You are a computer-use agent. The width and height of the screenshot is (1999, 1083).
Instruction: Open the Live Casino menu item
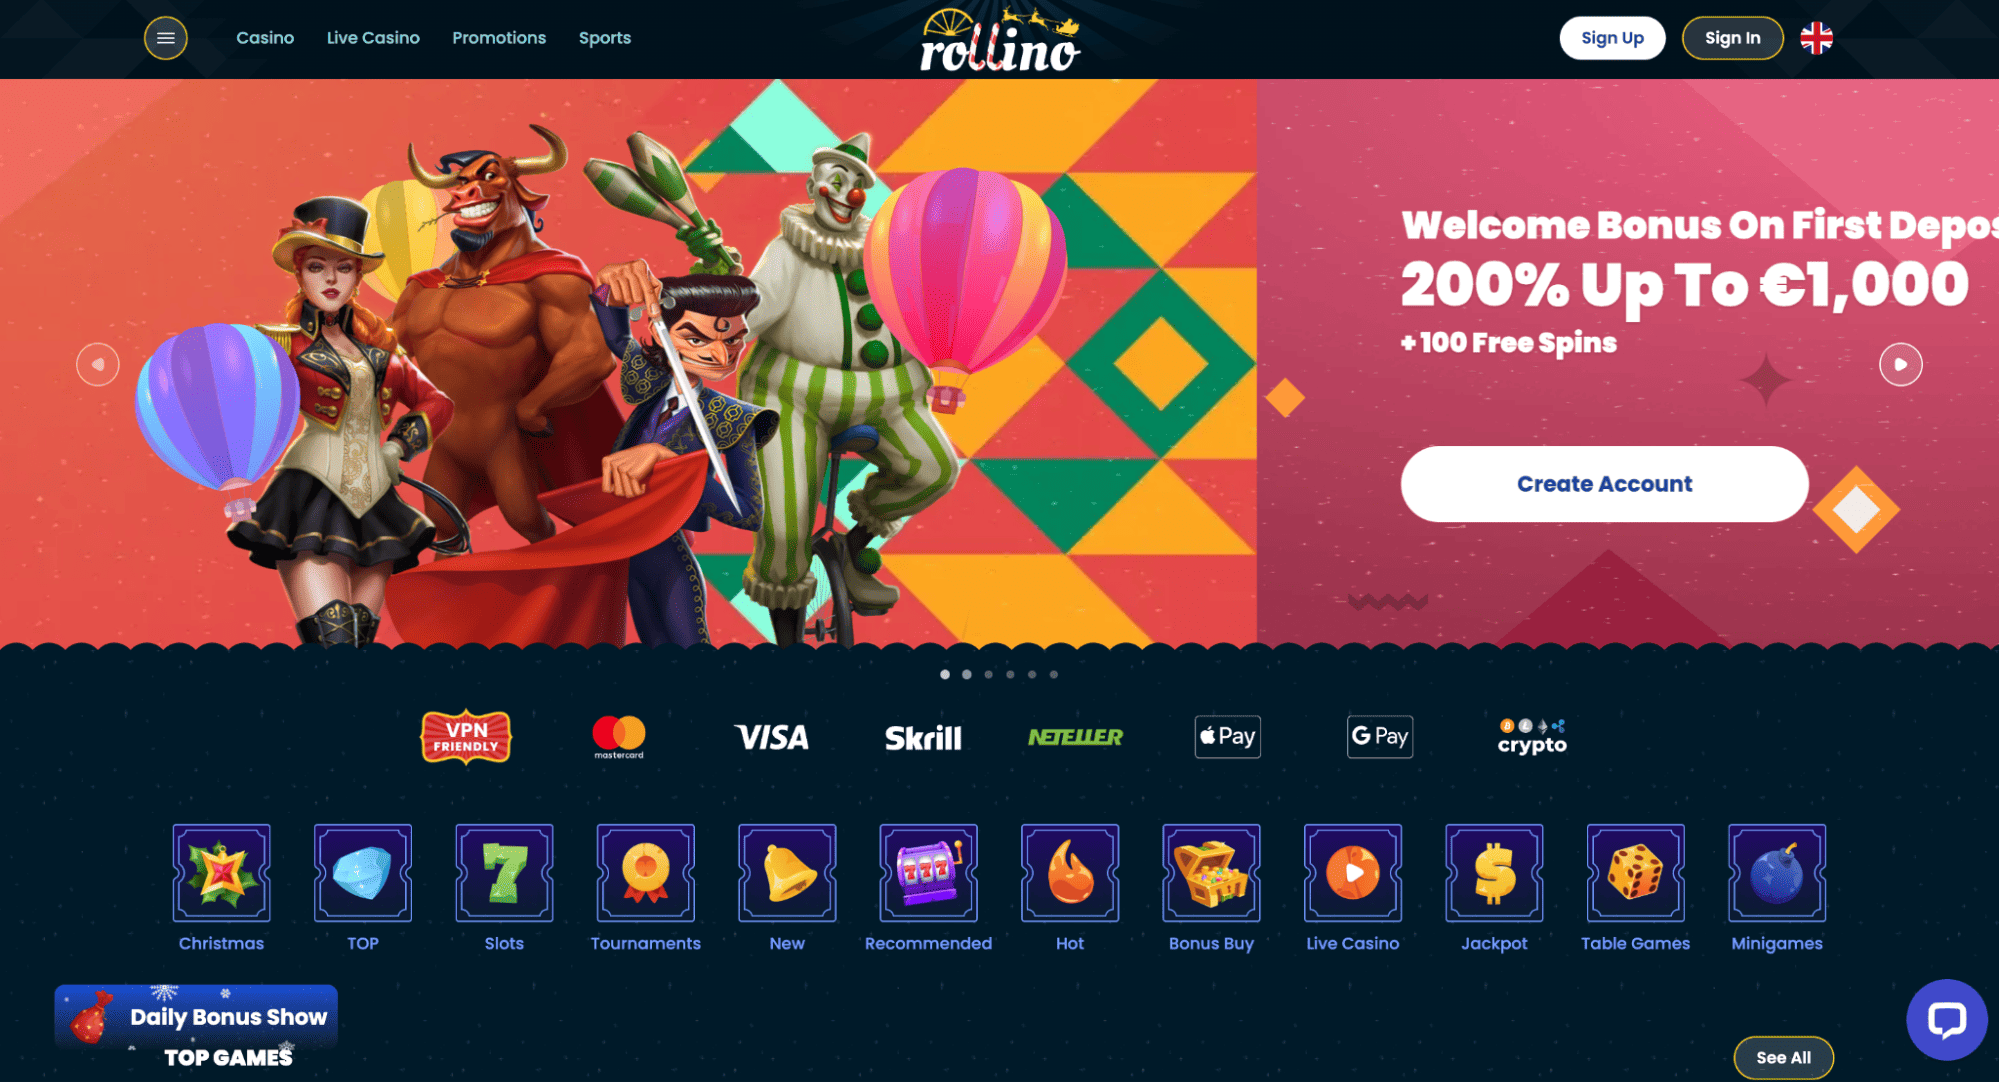click(373, 38)
